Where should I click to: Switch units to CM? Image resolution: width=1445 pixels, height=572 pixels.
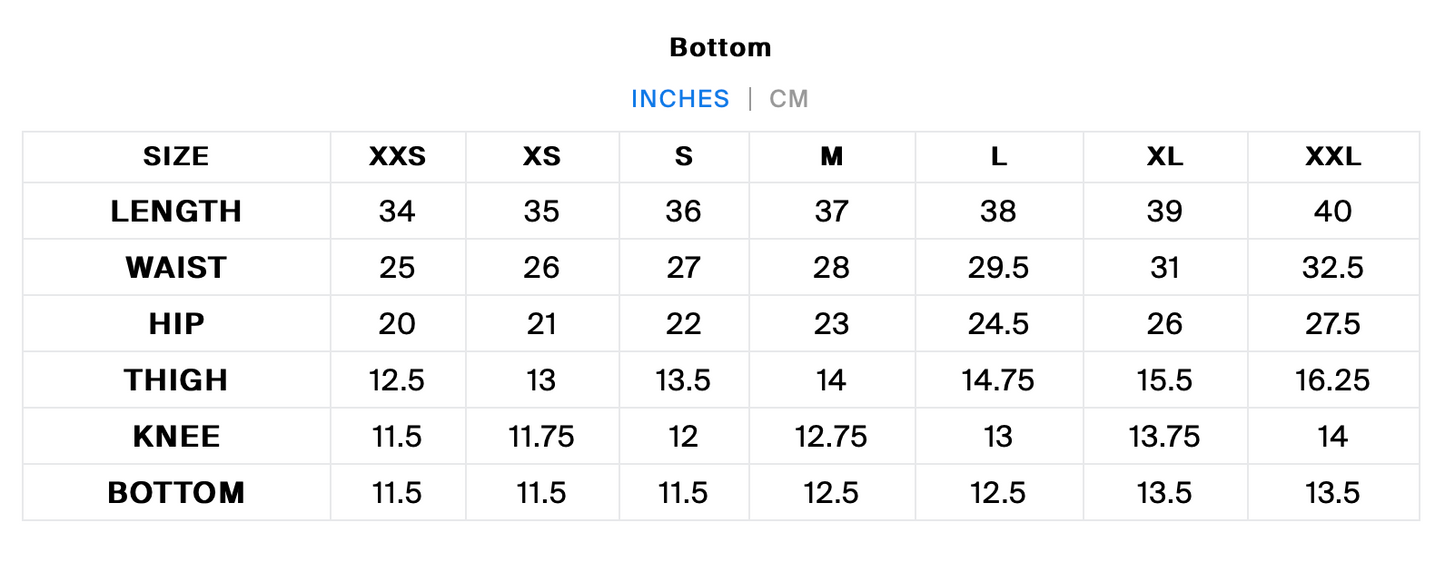pyautogui.click(x=788, y=99)
